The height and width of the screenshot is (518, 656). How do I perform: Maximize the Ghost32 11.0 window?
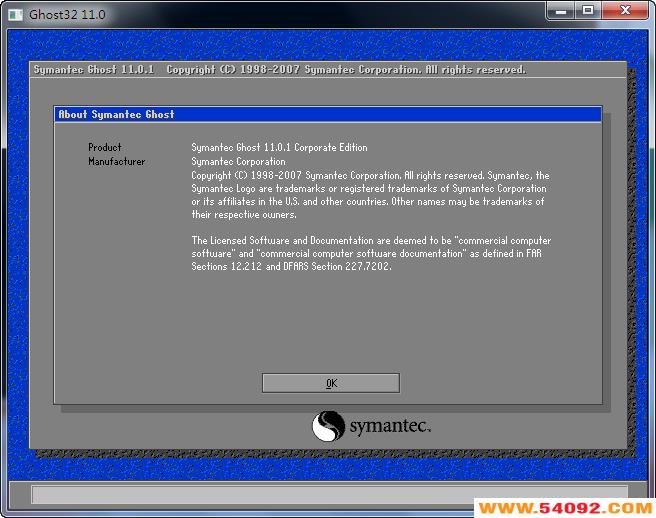(x=588, y=10)
